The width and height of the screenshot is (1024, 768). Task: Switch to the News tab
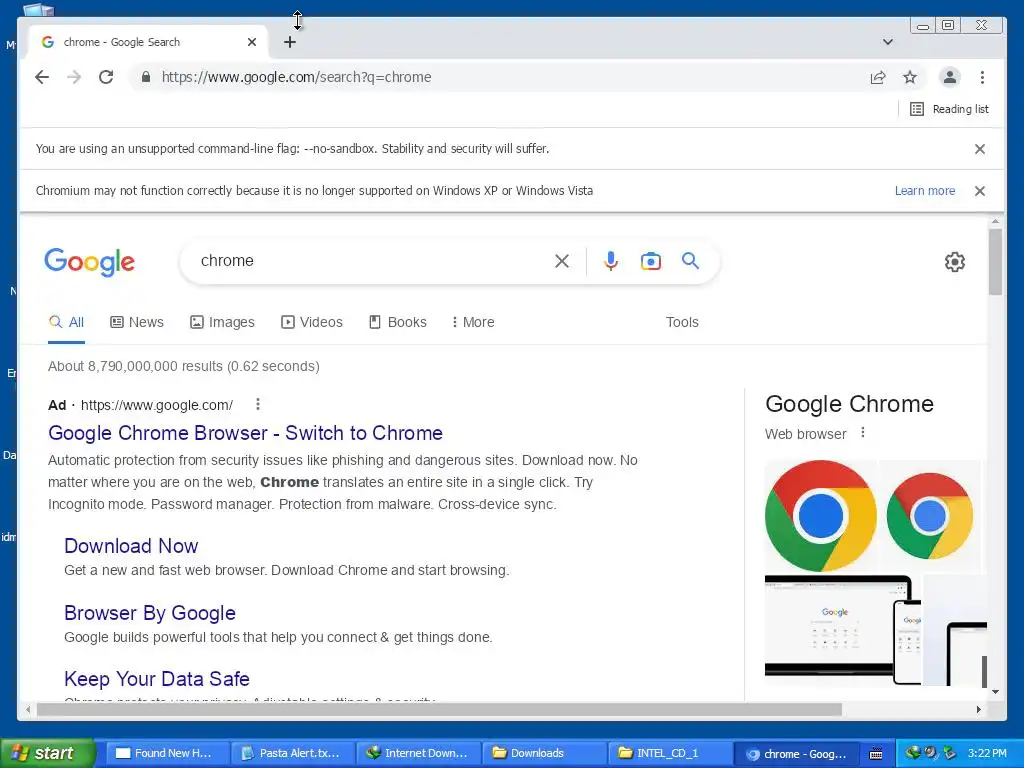[x=137, y=323]
